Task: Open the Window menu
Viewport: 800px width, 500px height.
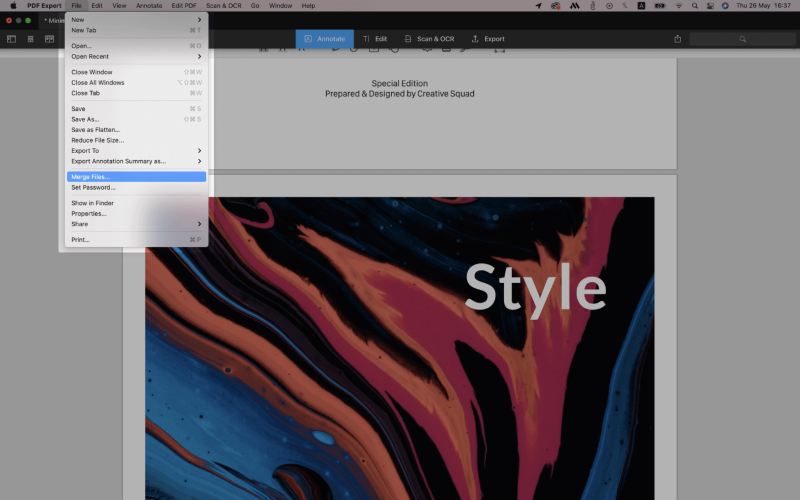Action: tap(281, 6)
